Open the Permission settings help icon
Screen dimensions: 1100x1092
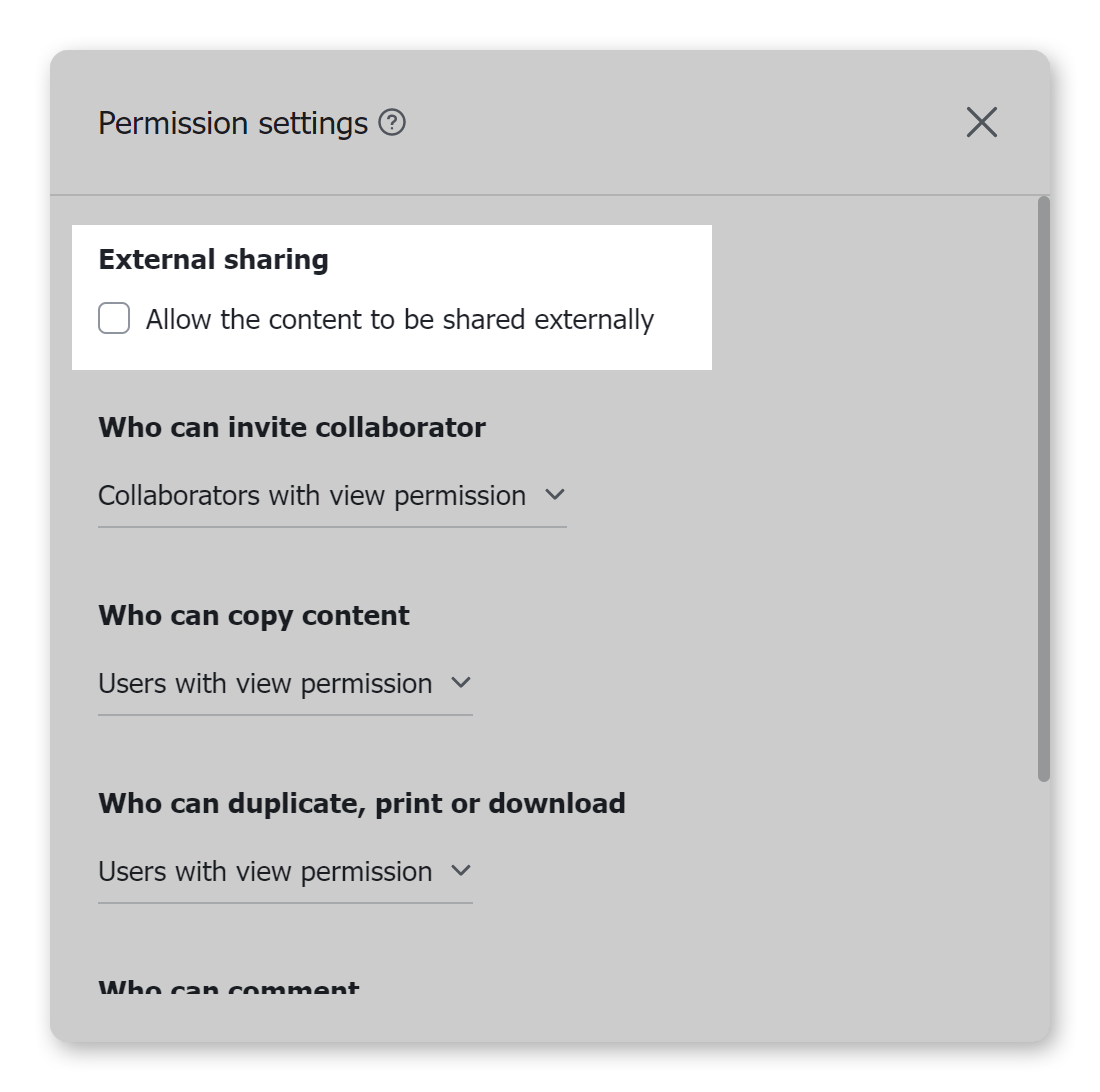393,123
